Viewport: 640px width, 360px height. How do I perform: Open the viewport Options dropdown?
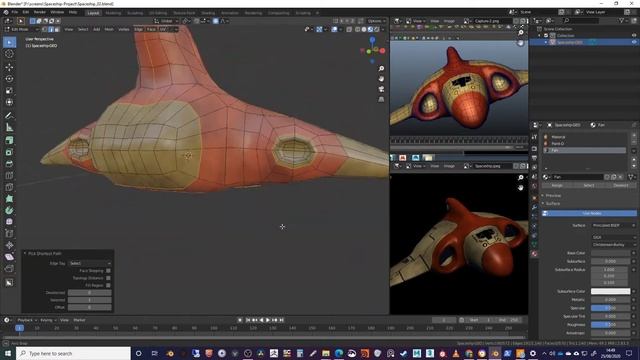[376, 21]
